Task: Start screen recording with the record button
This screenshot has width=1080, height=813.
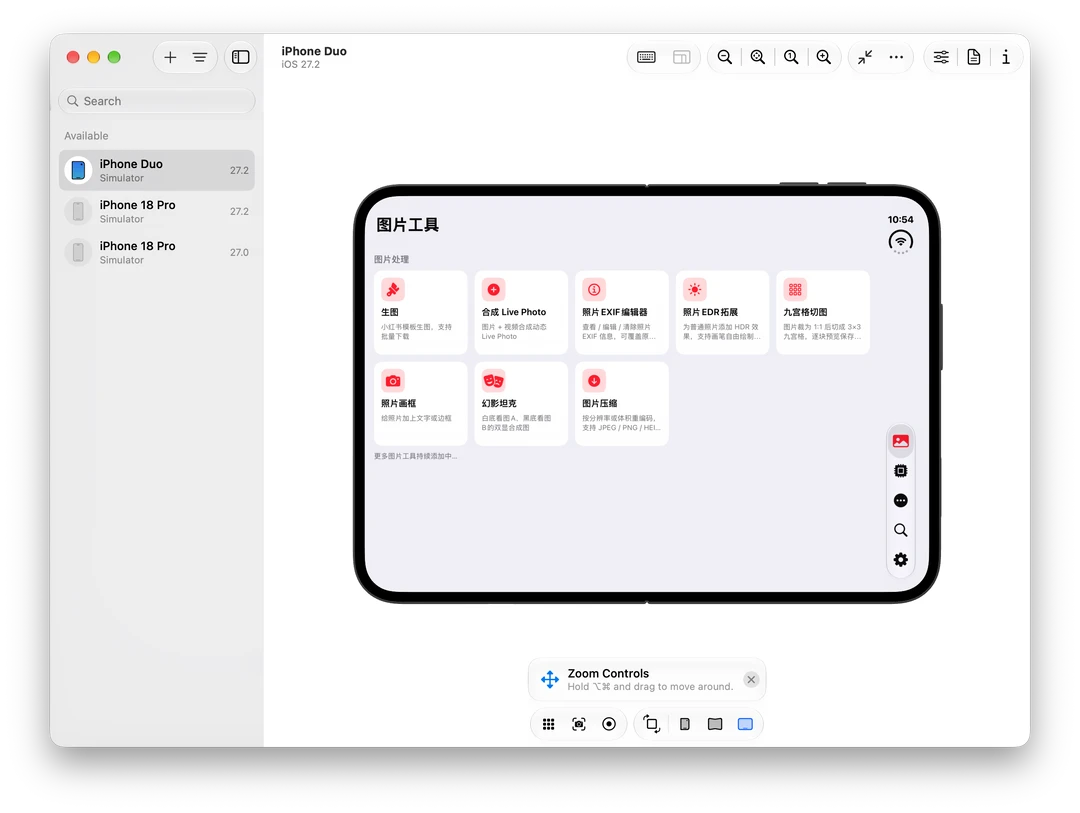Action: (x=609, y=724)
